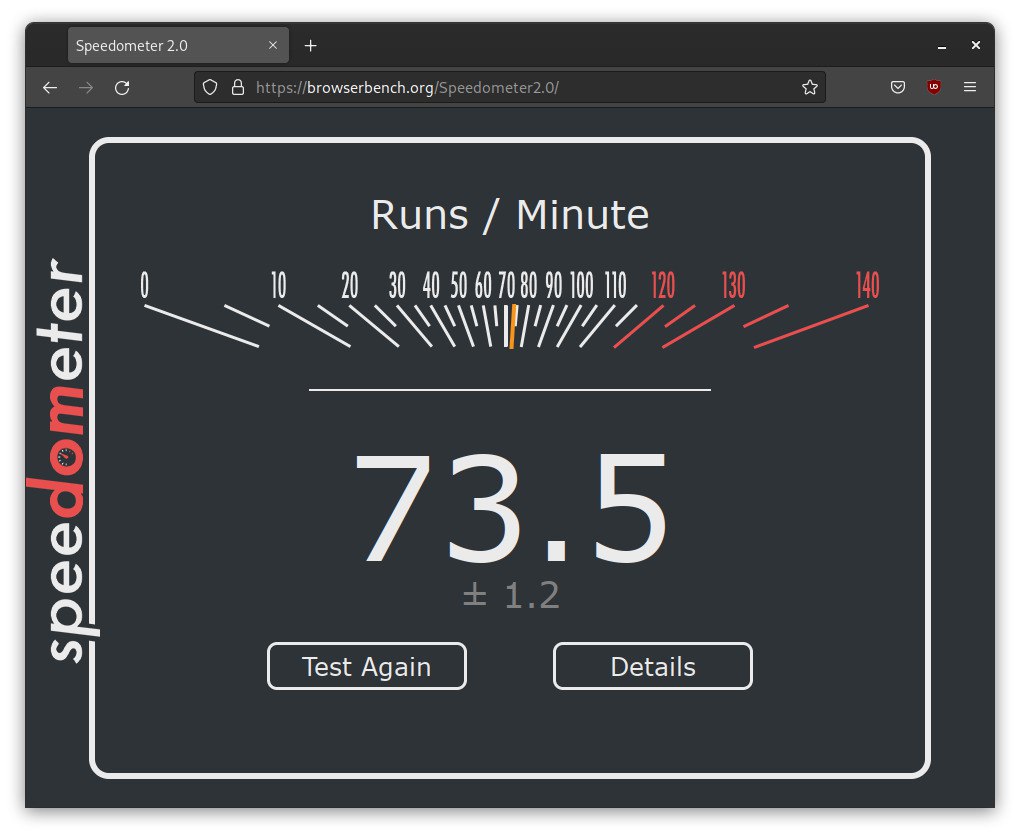
Task: Open the Details button
Action: pos(653,666)
